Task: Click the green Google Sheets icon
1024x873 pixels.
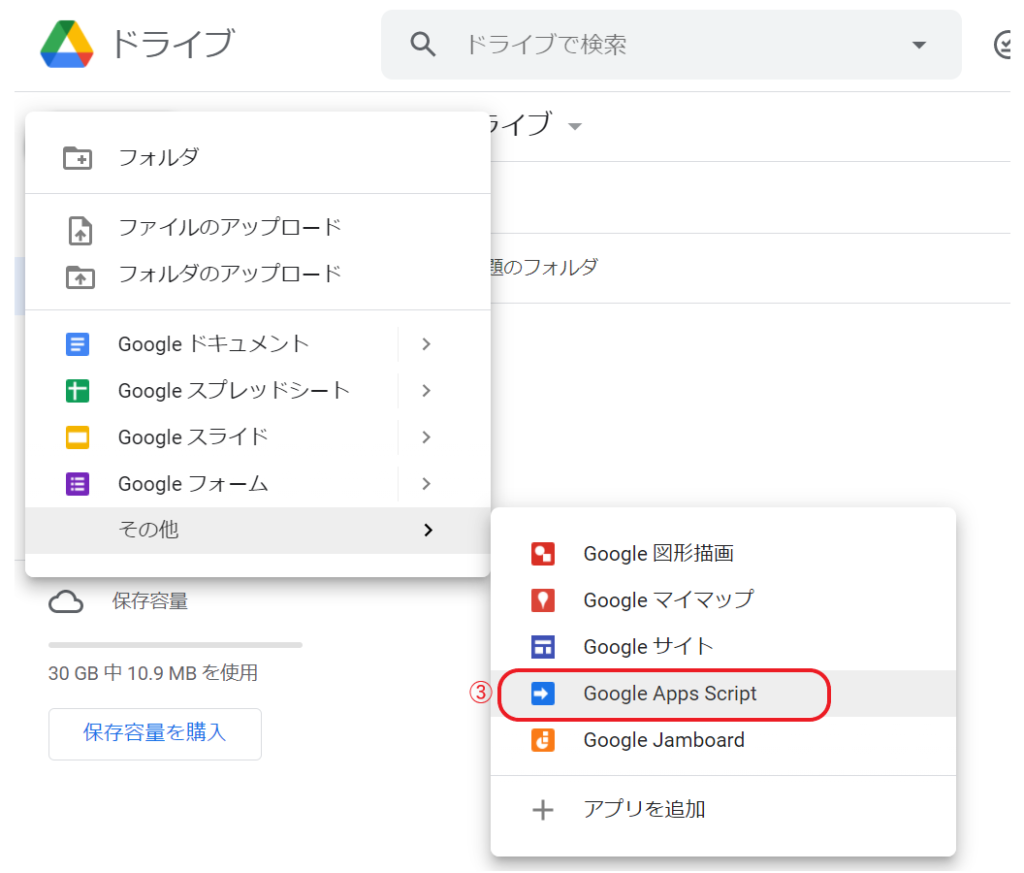Action: [78, 390]
